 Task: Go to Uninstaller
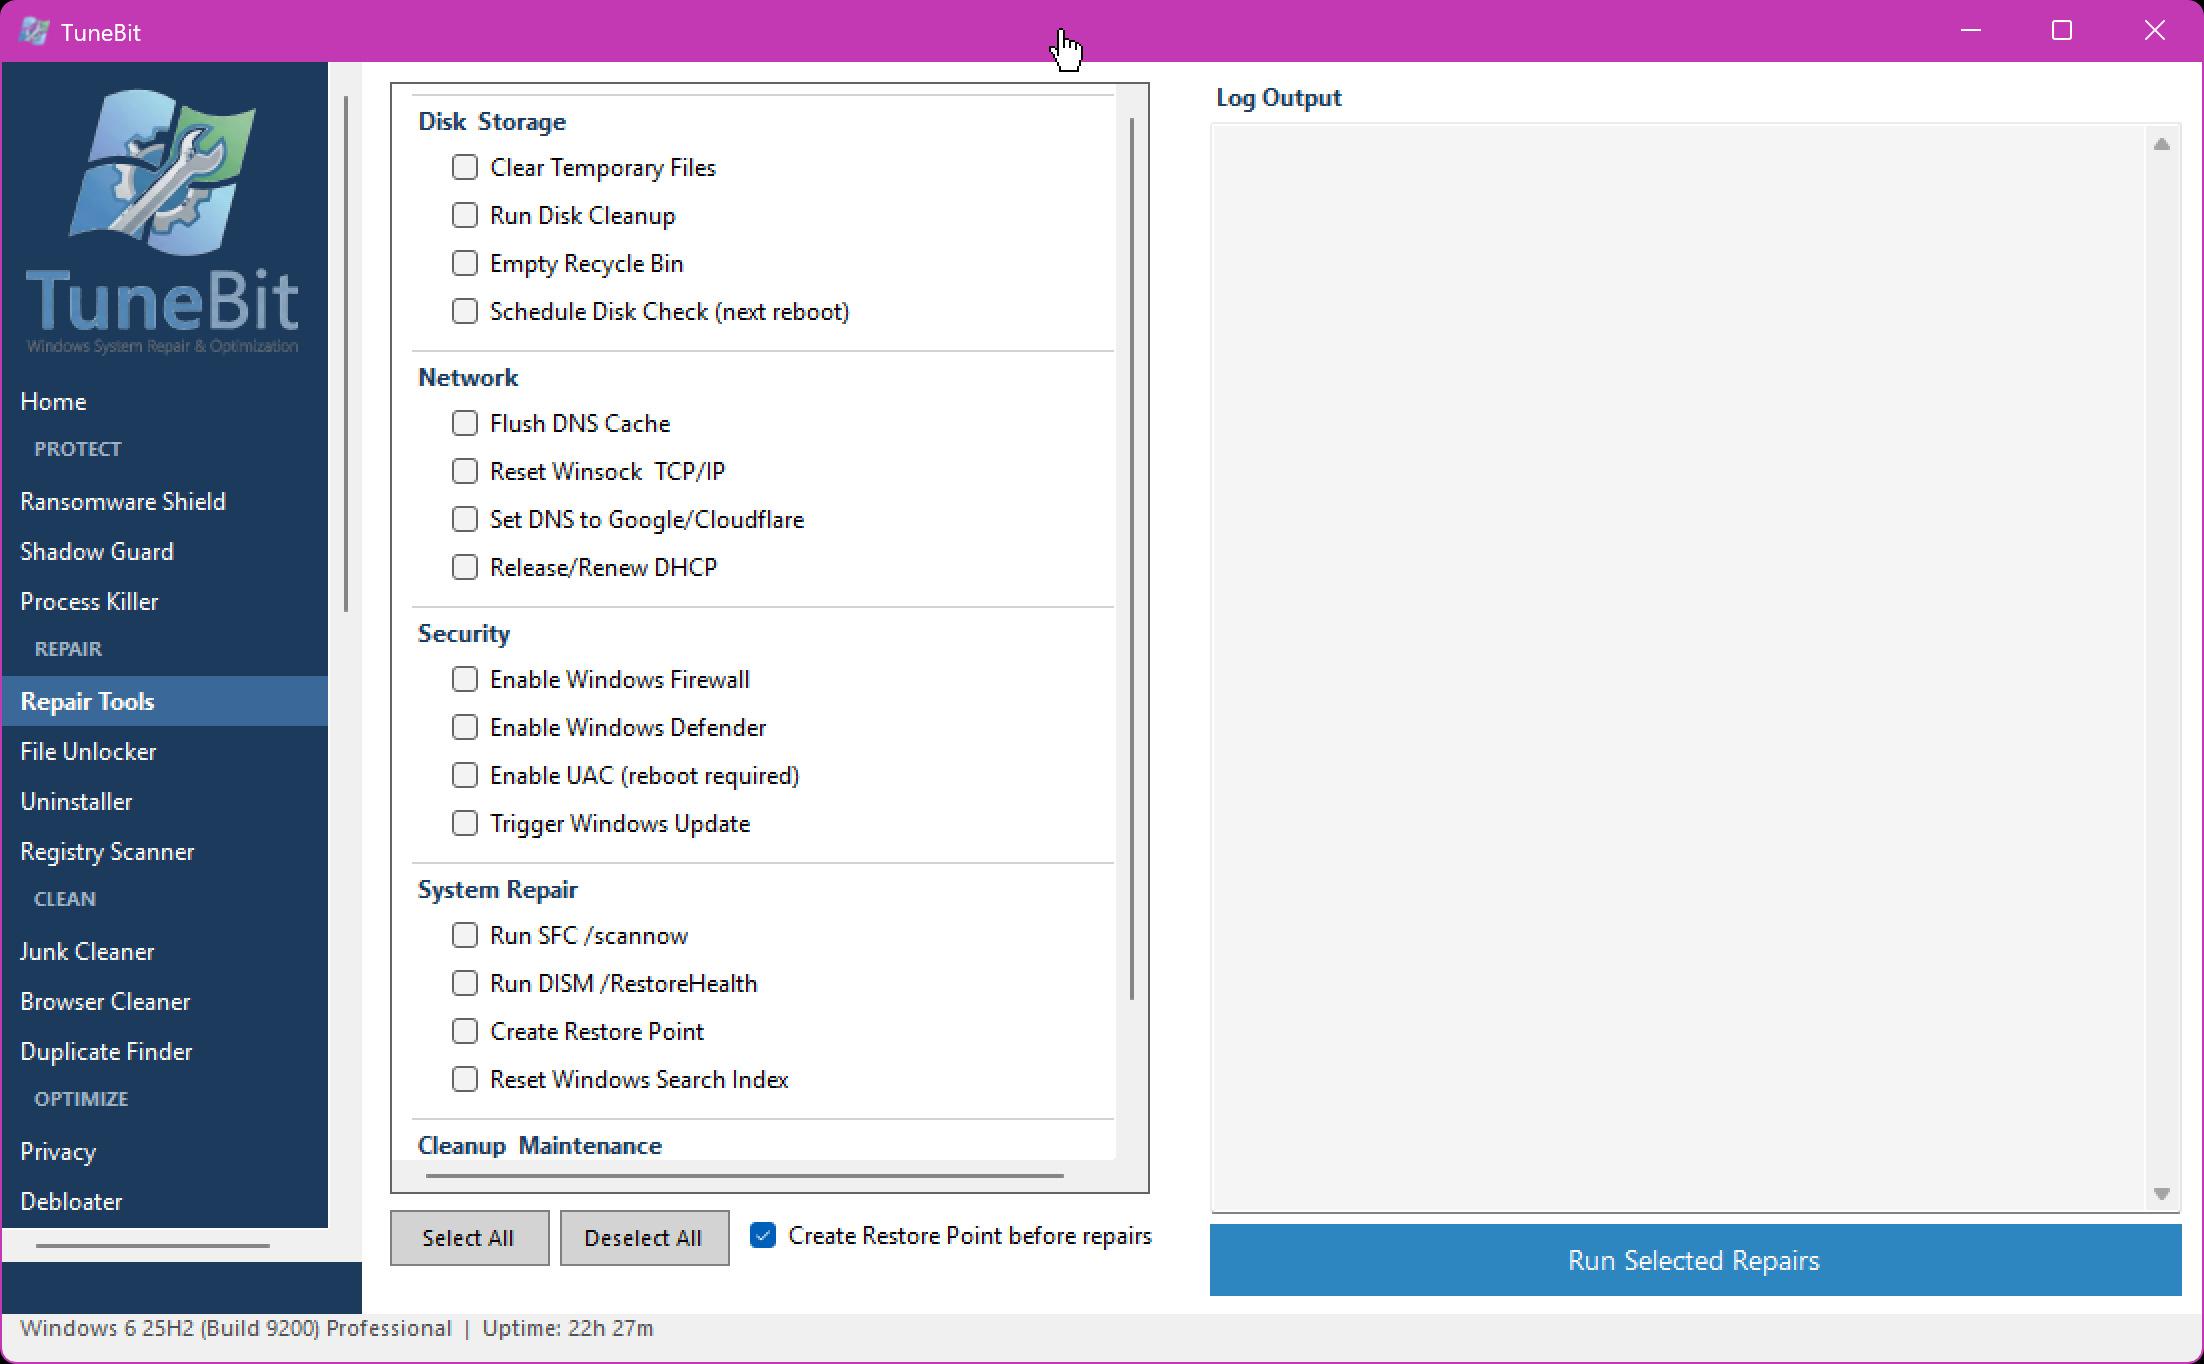click(x=165, y=801)
